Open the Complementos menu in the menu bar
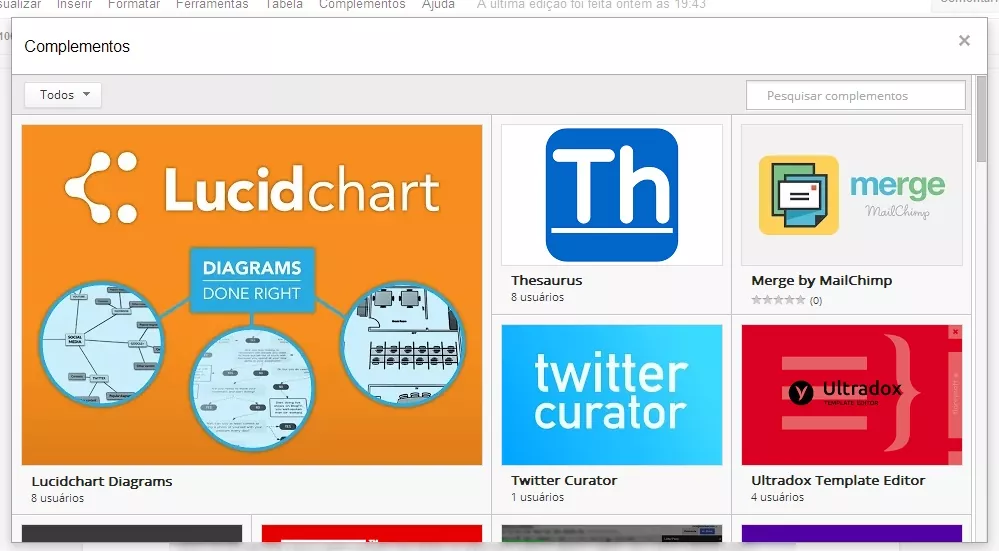The width and height of the screenshot is (999, 551). point(362,4)
